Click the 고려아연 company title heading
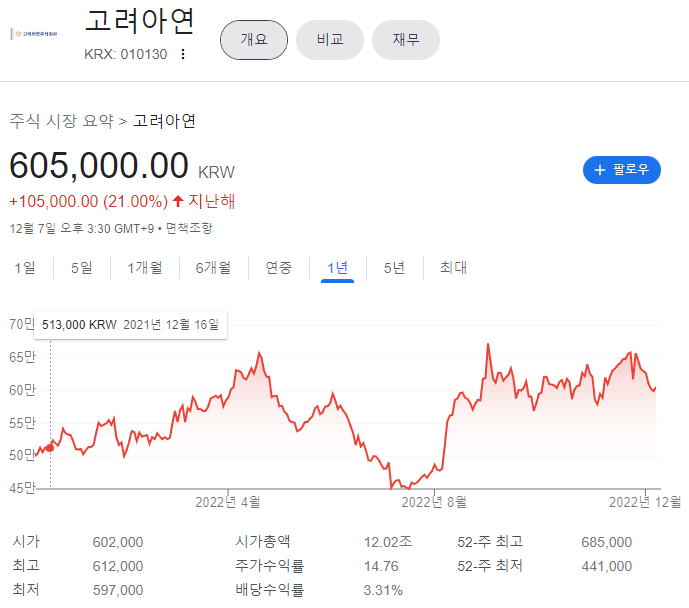This screenshot has width=689, height=608. coord(140,21)
